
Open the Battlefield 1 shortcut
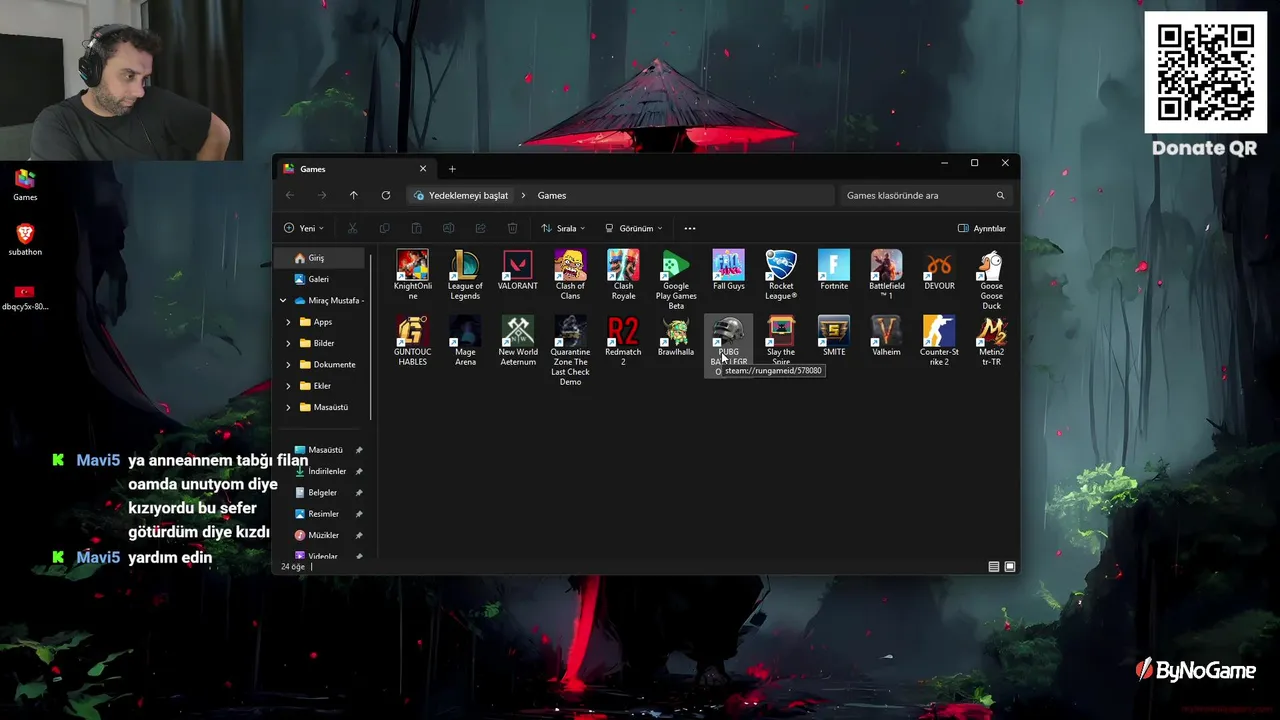click(886, 275)
